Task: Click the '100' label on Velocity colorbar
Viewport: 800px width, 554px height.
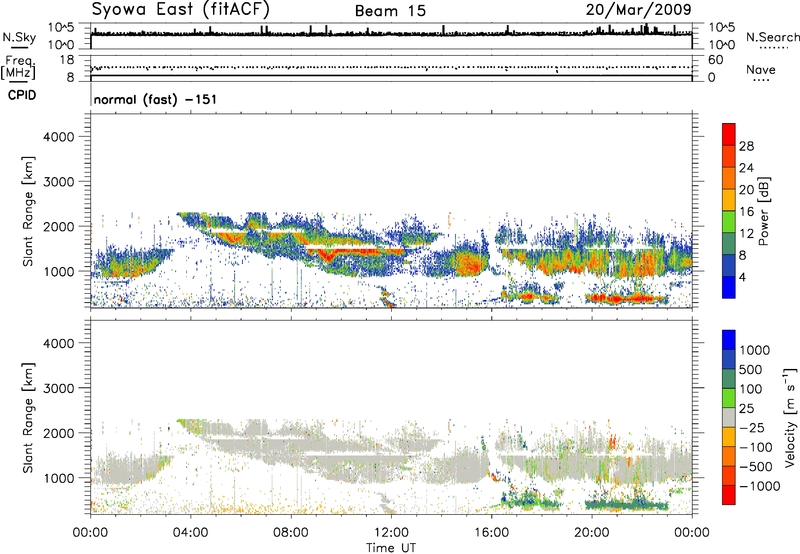Action: coord(750,389)
